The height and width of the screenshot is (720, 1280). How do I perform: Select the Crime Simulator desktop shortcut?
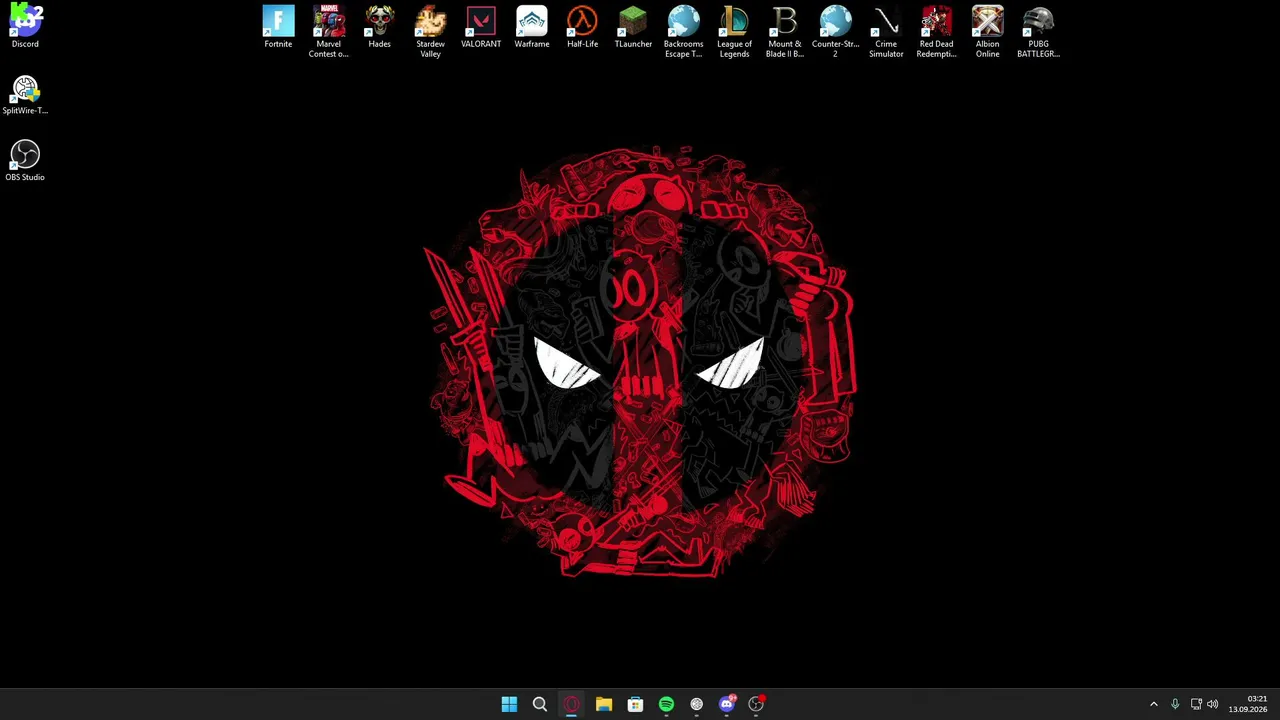point(886,31)
